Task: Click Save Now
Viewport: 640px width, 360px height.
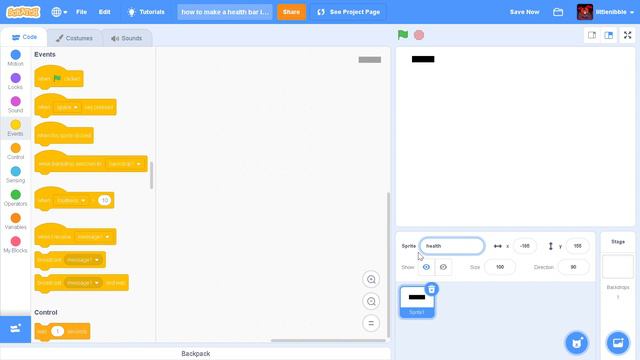Action: (524, 12)
